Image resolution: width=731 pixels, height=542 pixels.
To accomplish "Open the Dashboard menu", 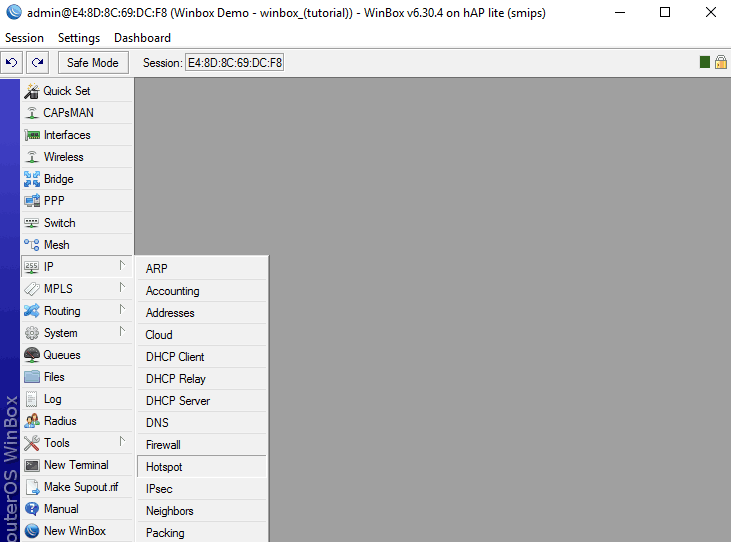I will 142,38.
